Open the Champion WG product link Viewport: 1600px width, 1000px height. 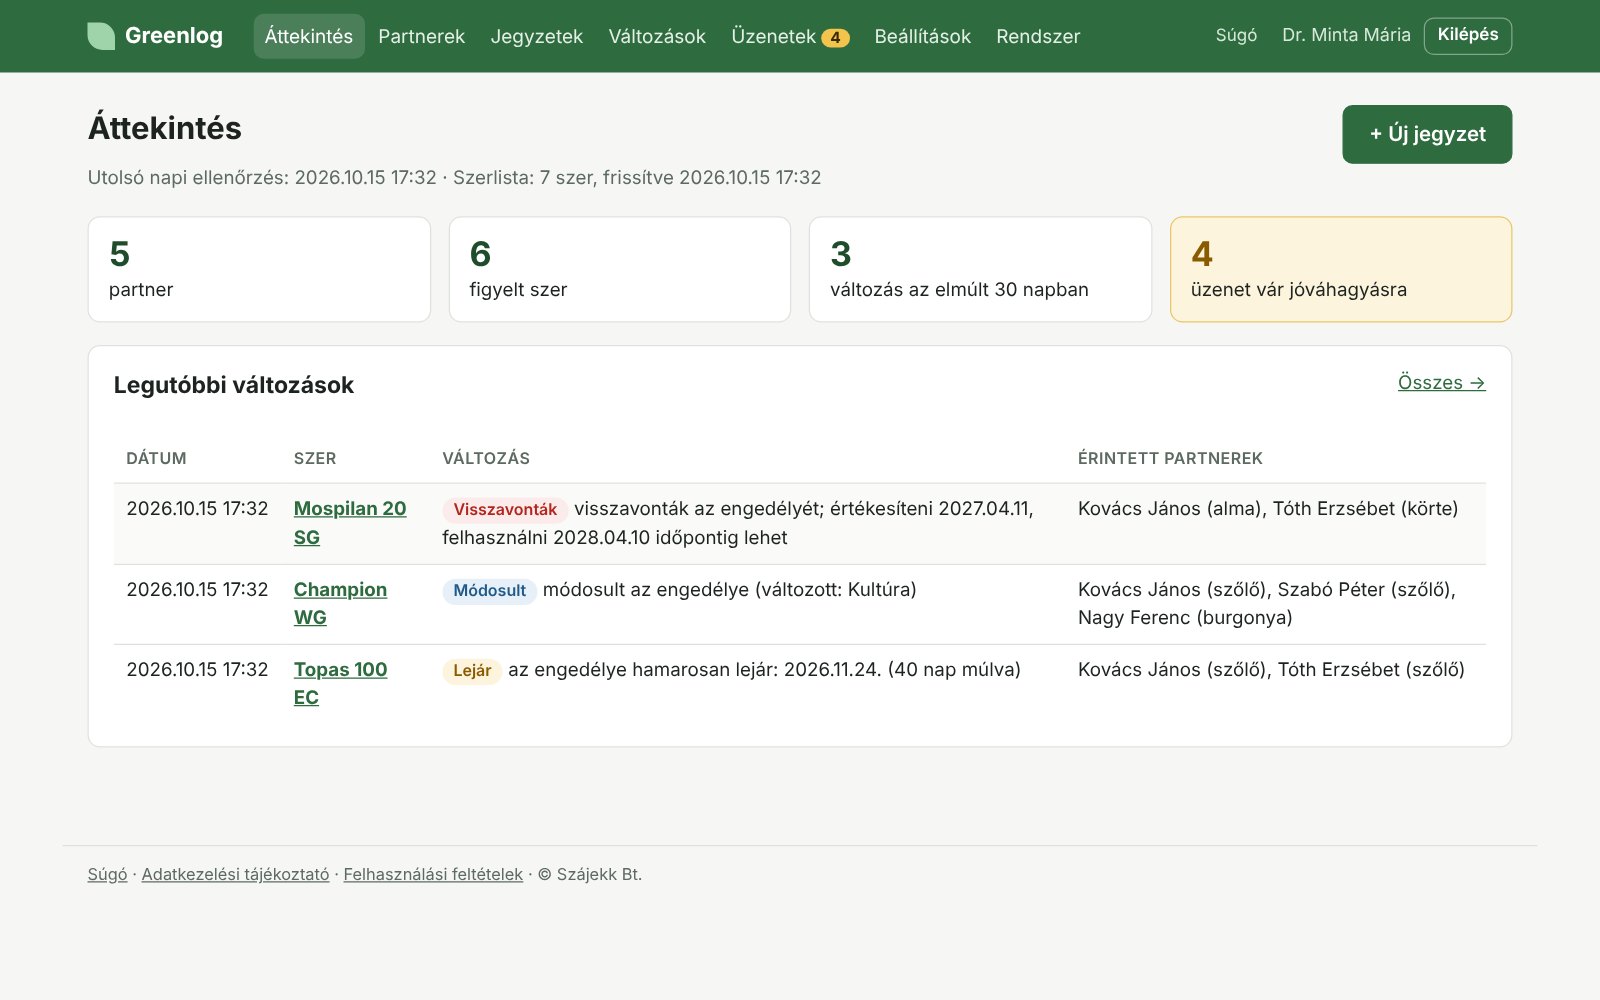pyautogui.click(x=340, y=603)
